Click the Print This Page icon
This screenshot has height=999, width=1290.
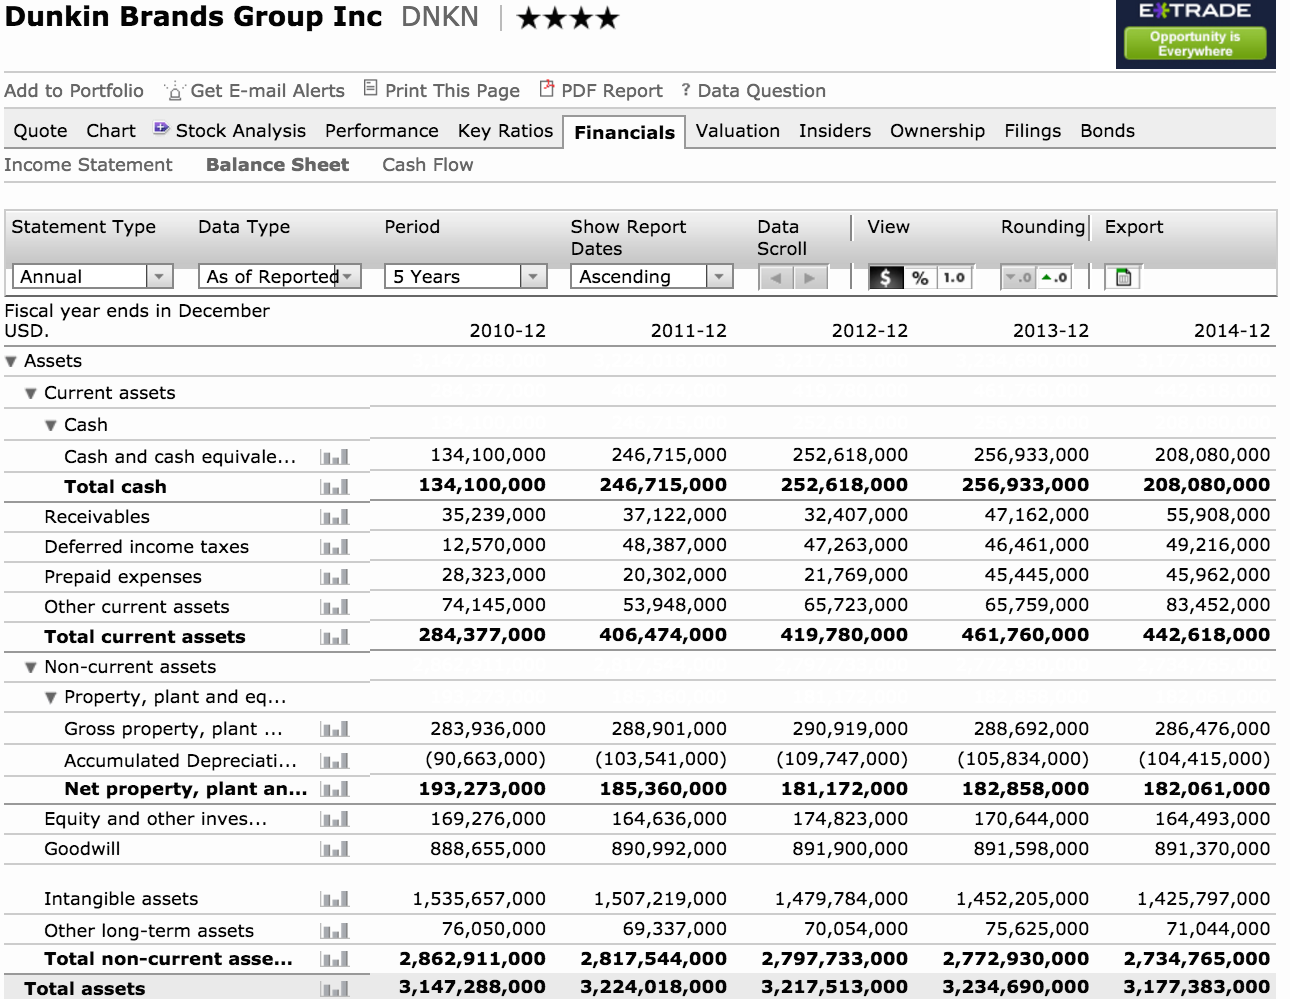point(370,88)
